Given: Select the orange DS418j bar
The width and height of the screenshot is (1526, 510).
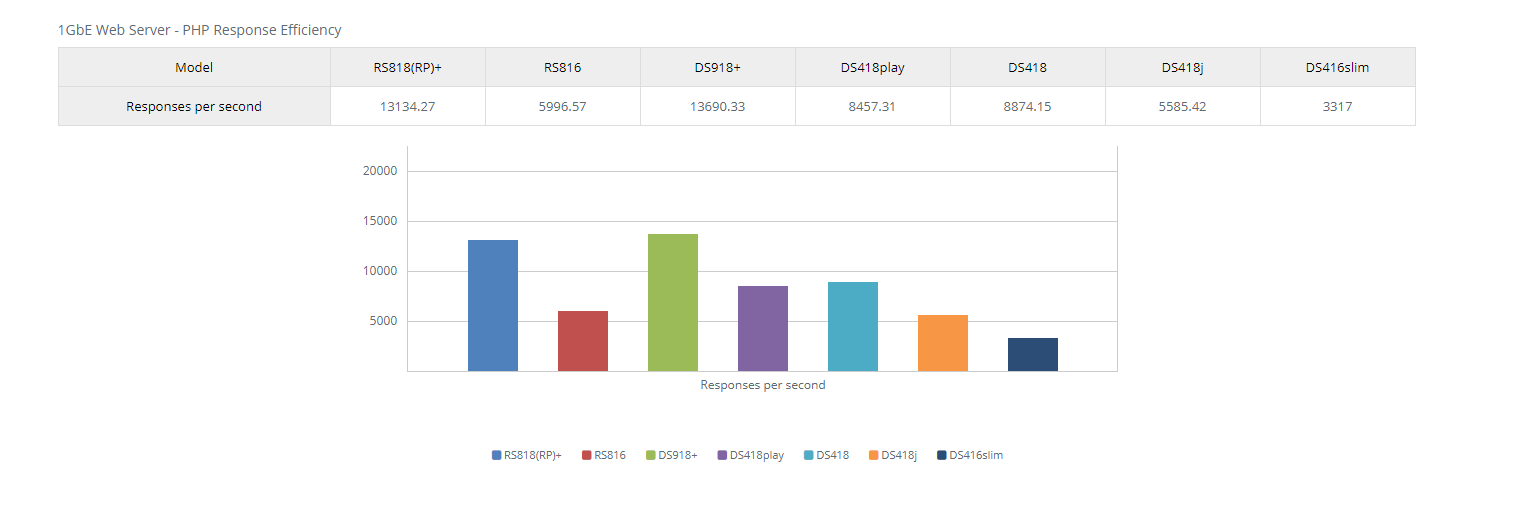Looking at the screenshot, I should pyautogui.click(x=943, y=343).
